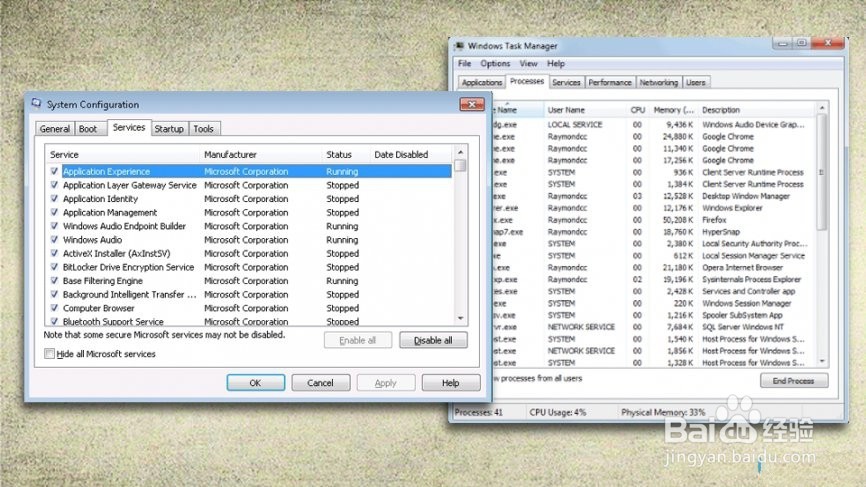Sort services by Manufacturer column
This screenshot has height=487, width=866.
261,155
